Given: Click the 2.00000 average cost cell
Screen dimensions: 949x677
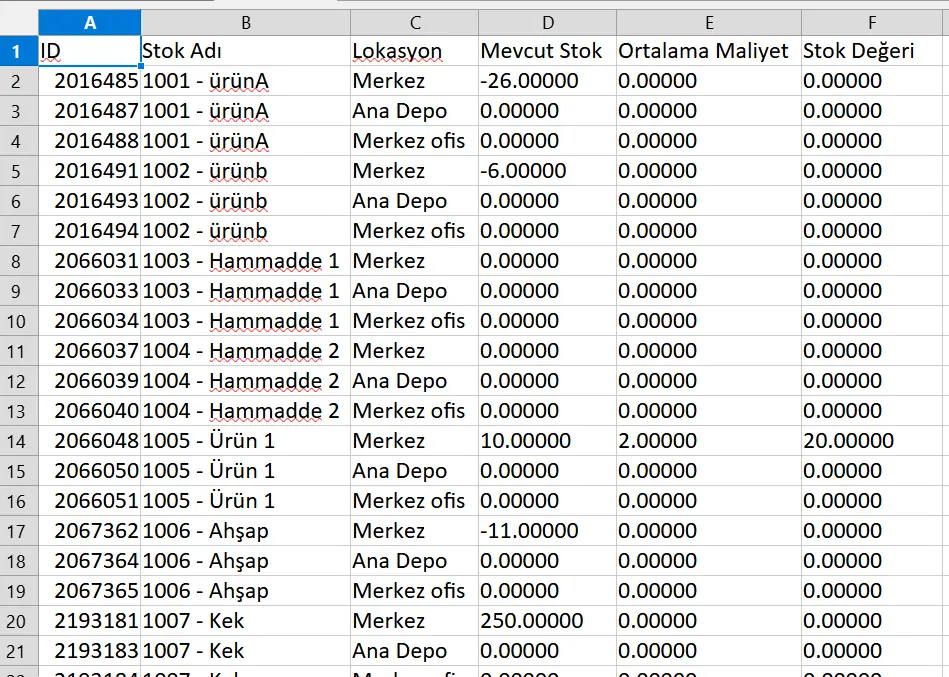Looking at the screenshot, I should (x=709, y=441).
